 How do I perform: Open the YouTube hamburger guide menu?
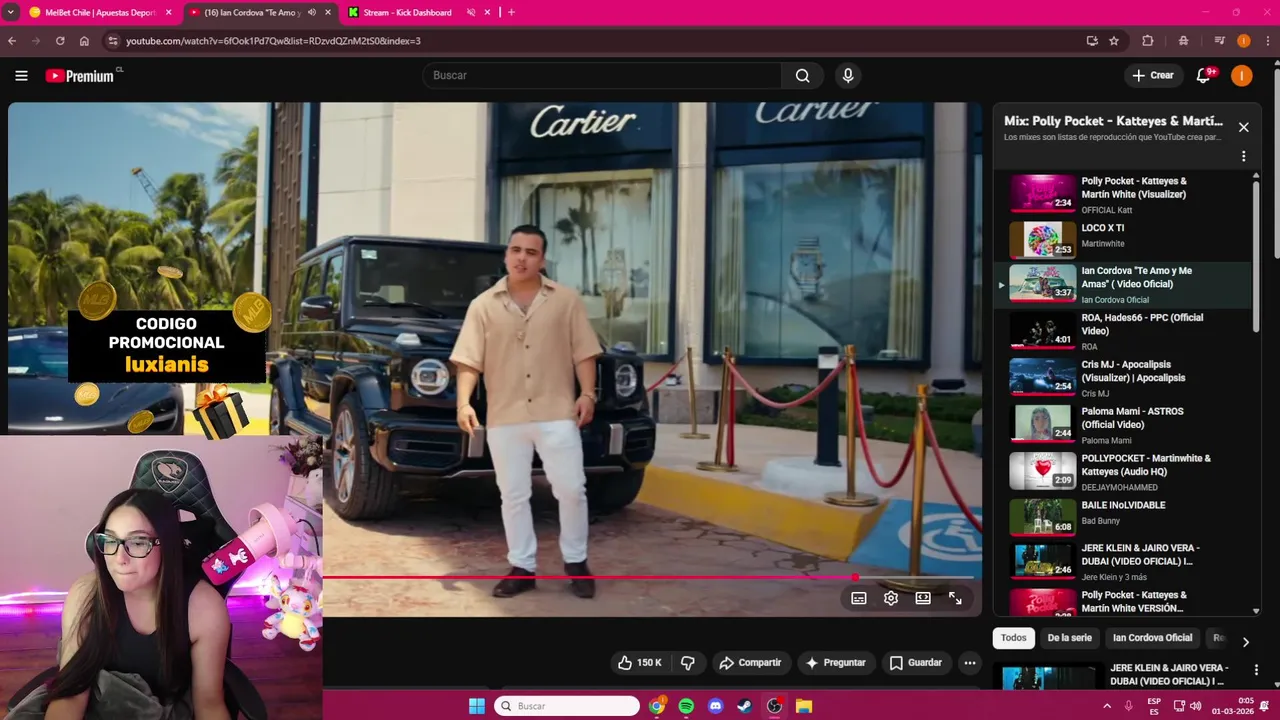(x=21, y=75)
